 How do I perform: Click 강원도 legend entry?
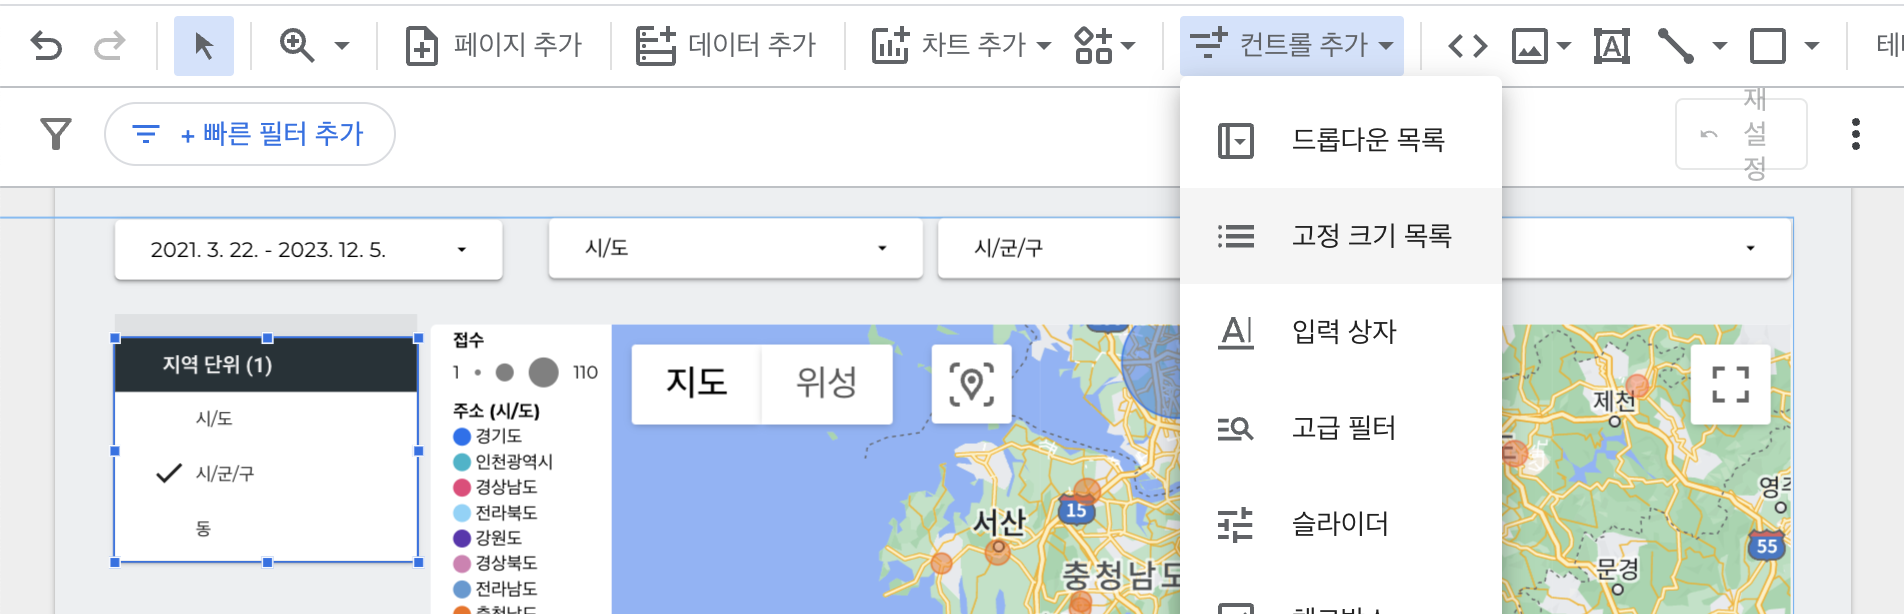tap(487, 538)
